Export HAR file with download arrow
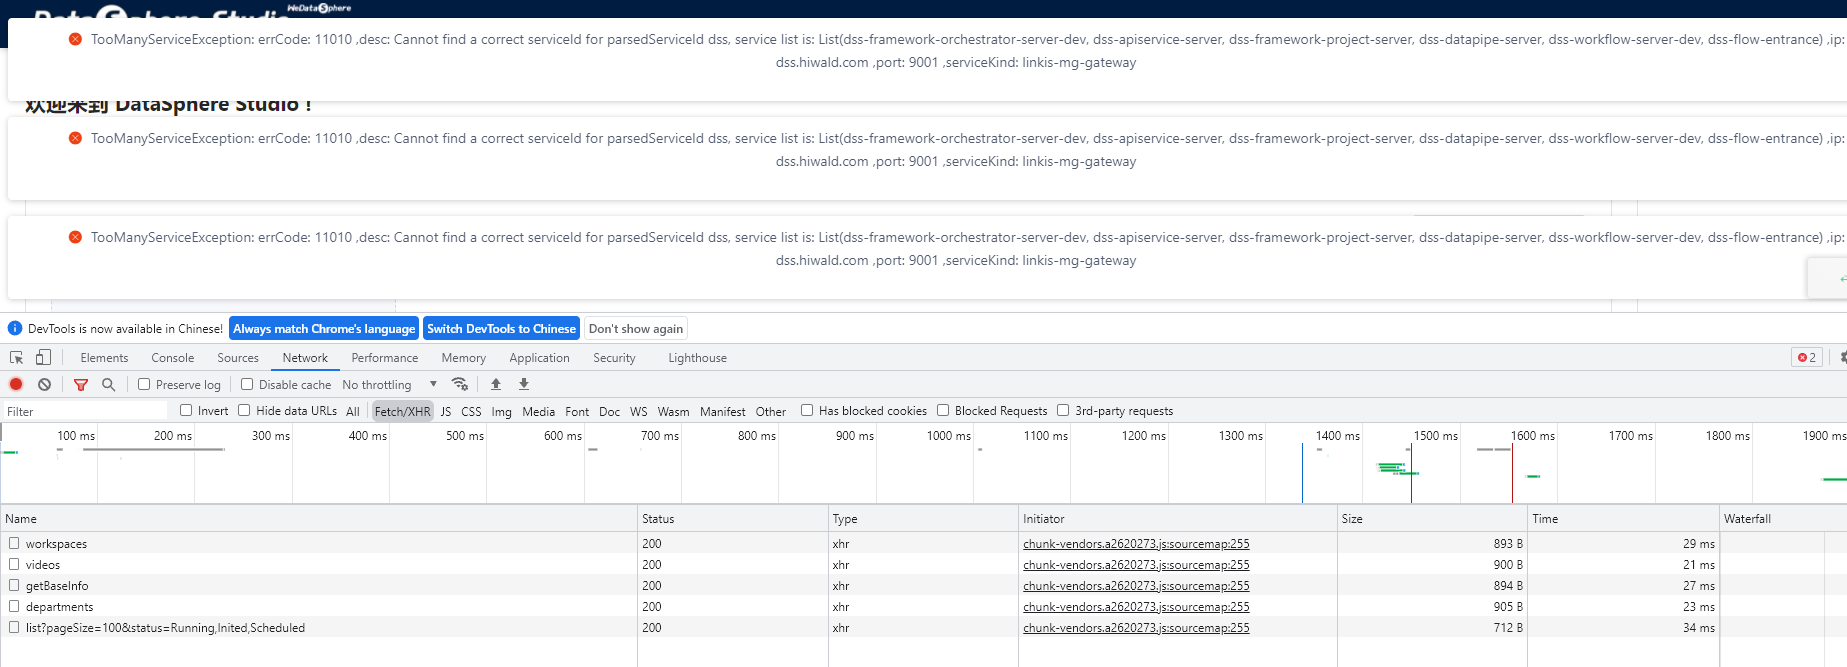 click(524, 384)
